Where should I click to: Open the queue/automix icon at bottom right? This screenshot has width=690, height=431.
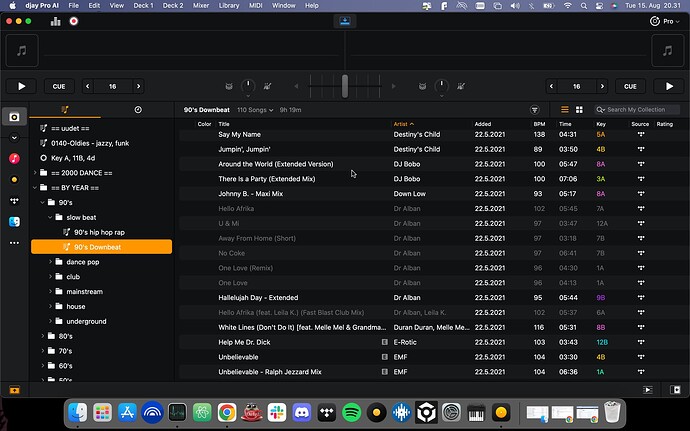tap(648, 390)
